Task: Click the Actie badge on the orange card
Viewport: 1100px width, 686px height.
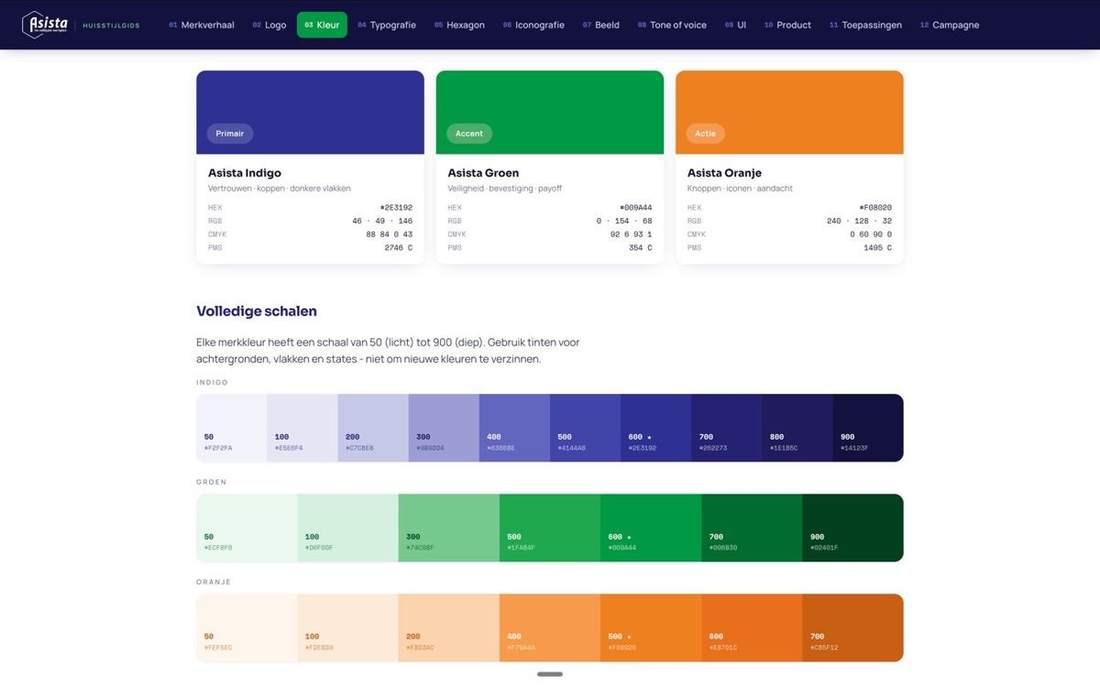Action: click(705, 133)
